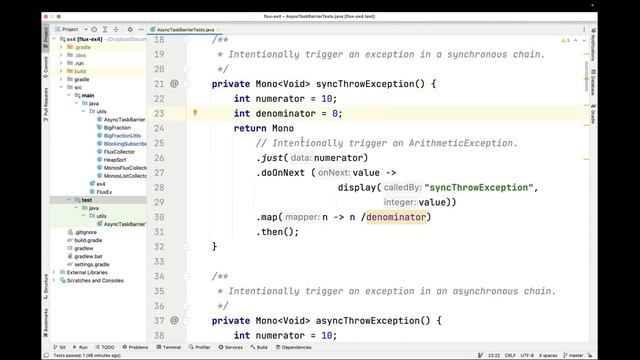The image size is (640, 360).
Task: Select the ex4 class file in tree
Action: tap(98, 184)
